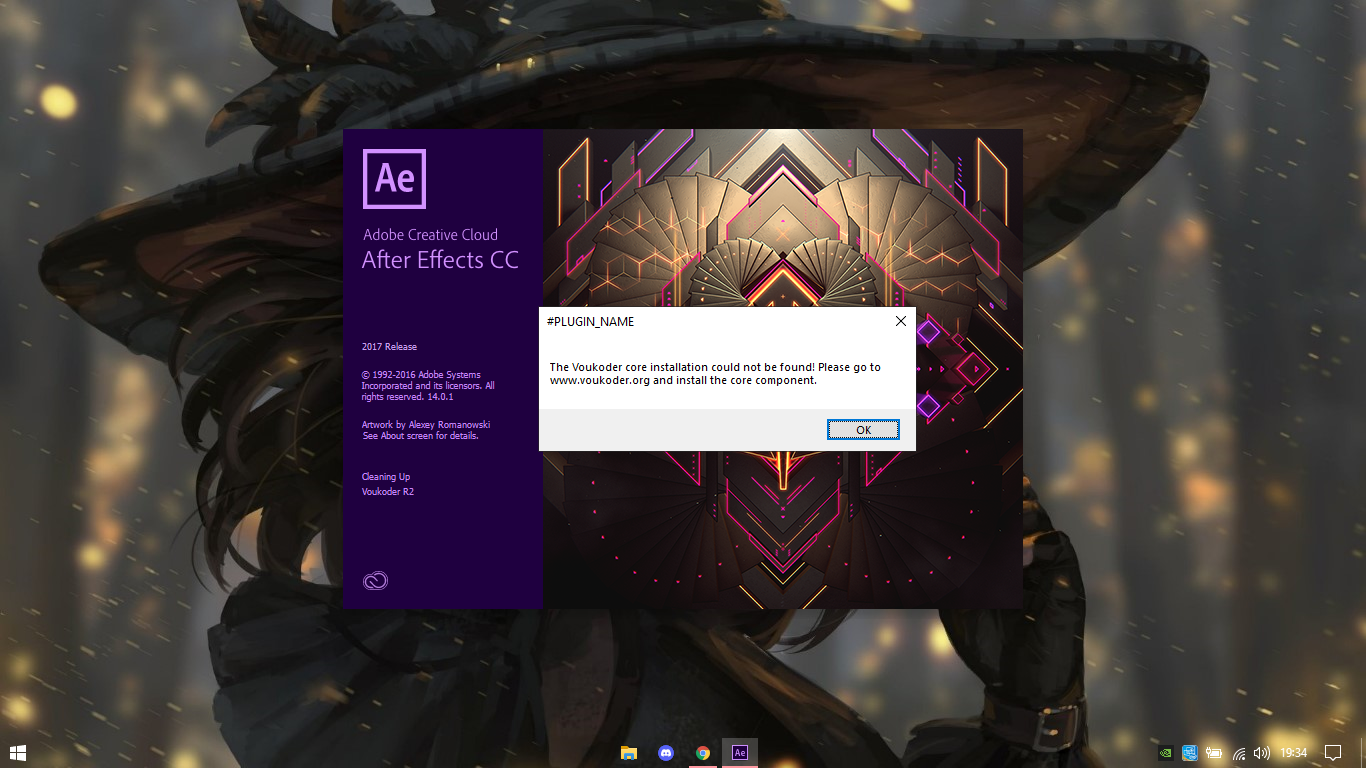Open File Explorer from the taskbar
This screenshot has width=1366, height=768.
(x=629, y=753)
